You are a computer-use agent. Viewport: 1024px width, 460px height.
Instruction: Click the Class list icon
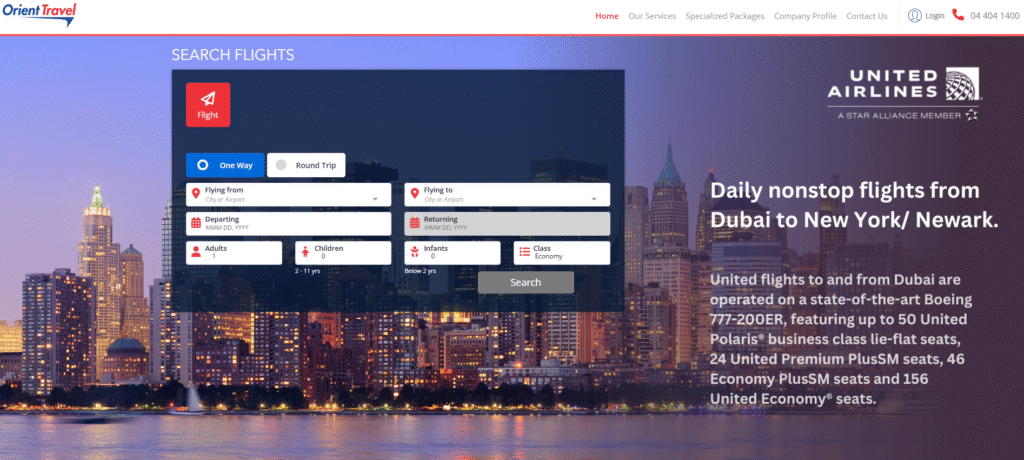point(524,252)
